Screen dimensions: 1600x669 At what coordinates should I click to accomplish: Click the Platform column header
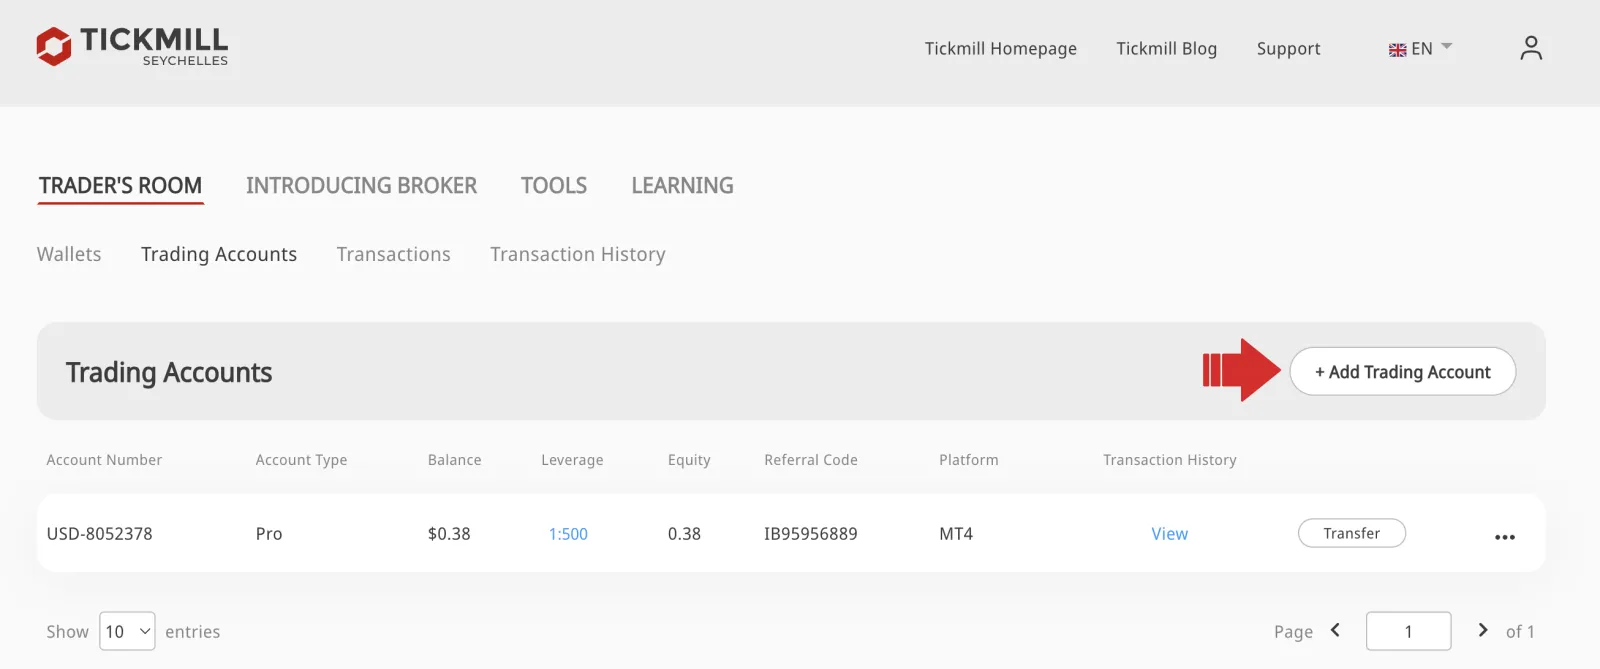tap(968, 460)
